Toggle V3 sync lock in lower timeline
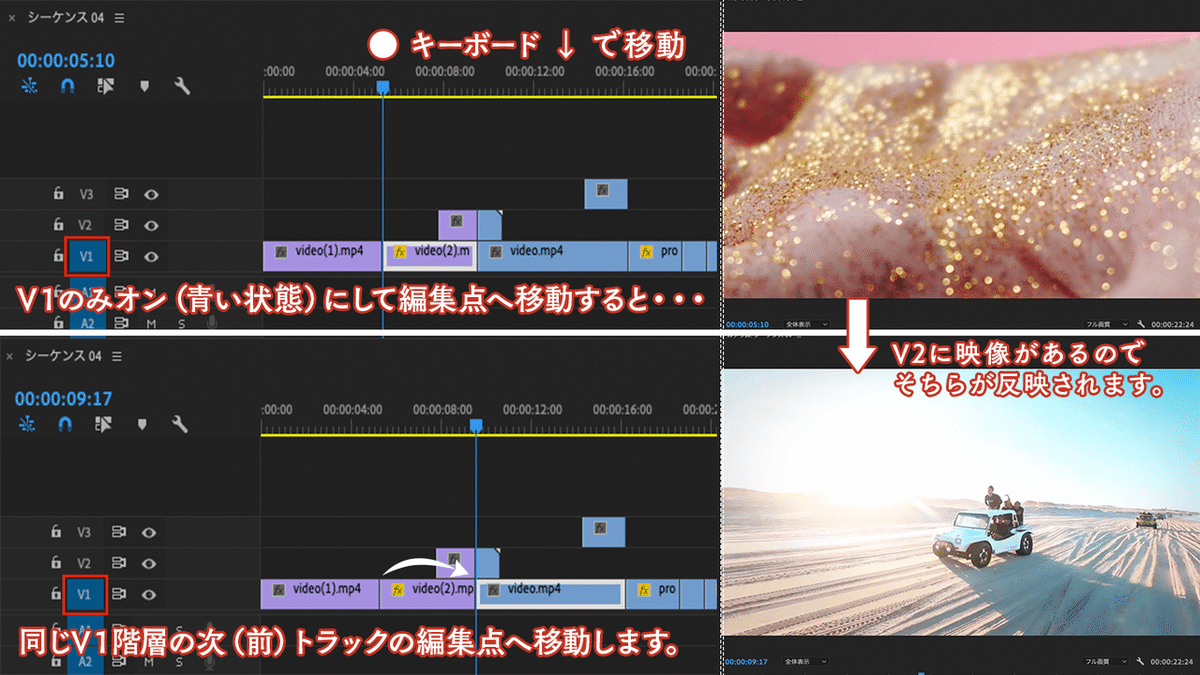Viewport: 1200px width, 675px height. [x=121, y=533]
